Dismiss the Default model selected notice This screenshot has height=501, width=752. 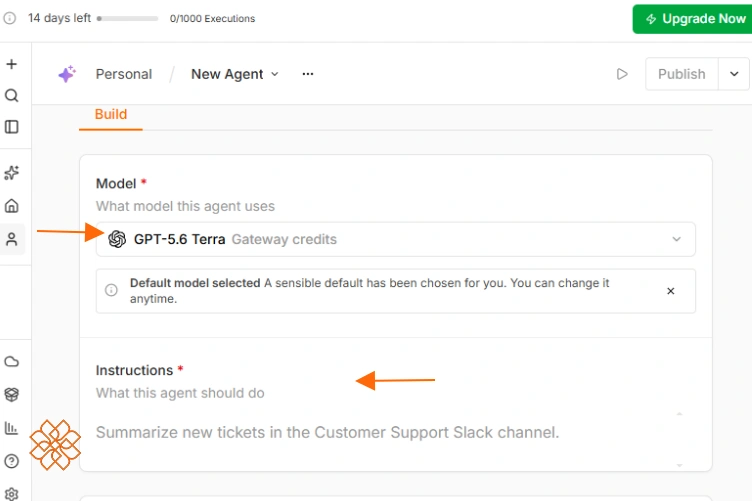click(x=671, y=291)
